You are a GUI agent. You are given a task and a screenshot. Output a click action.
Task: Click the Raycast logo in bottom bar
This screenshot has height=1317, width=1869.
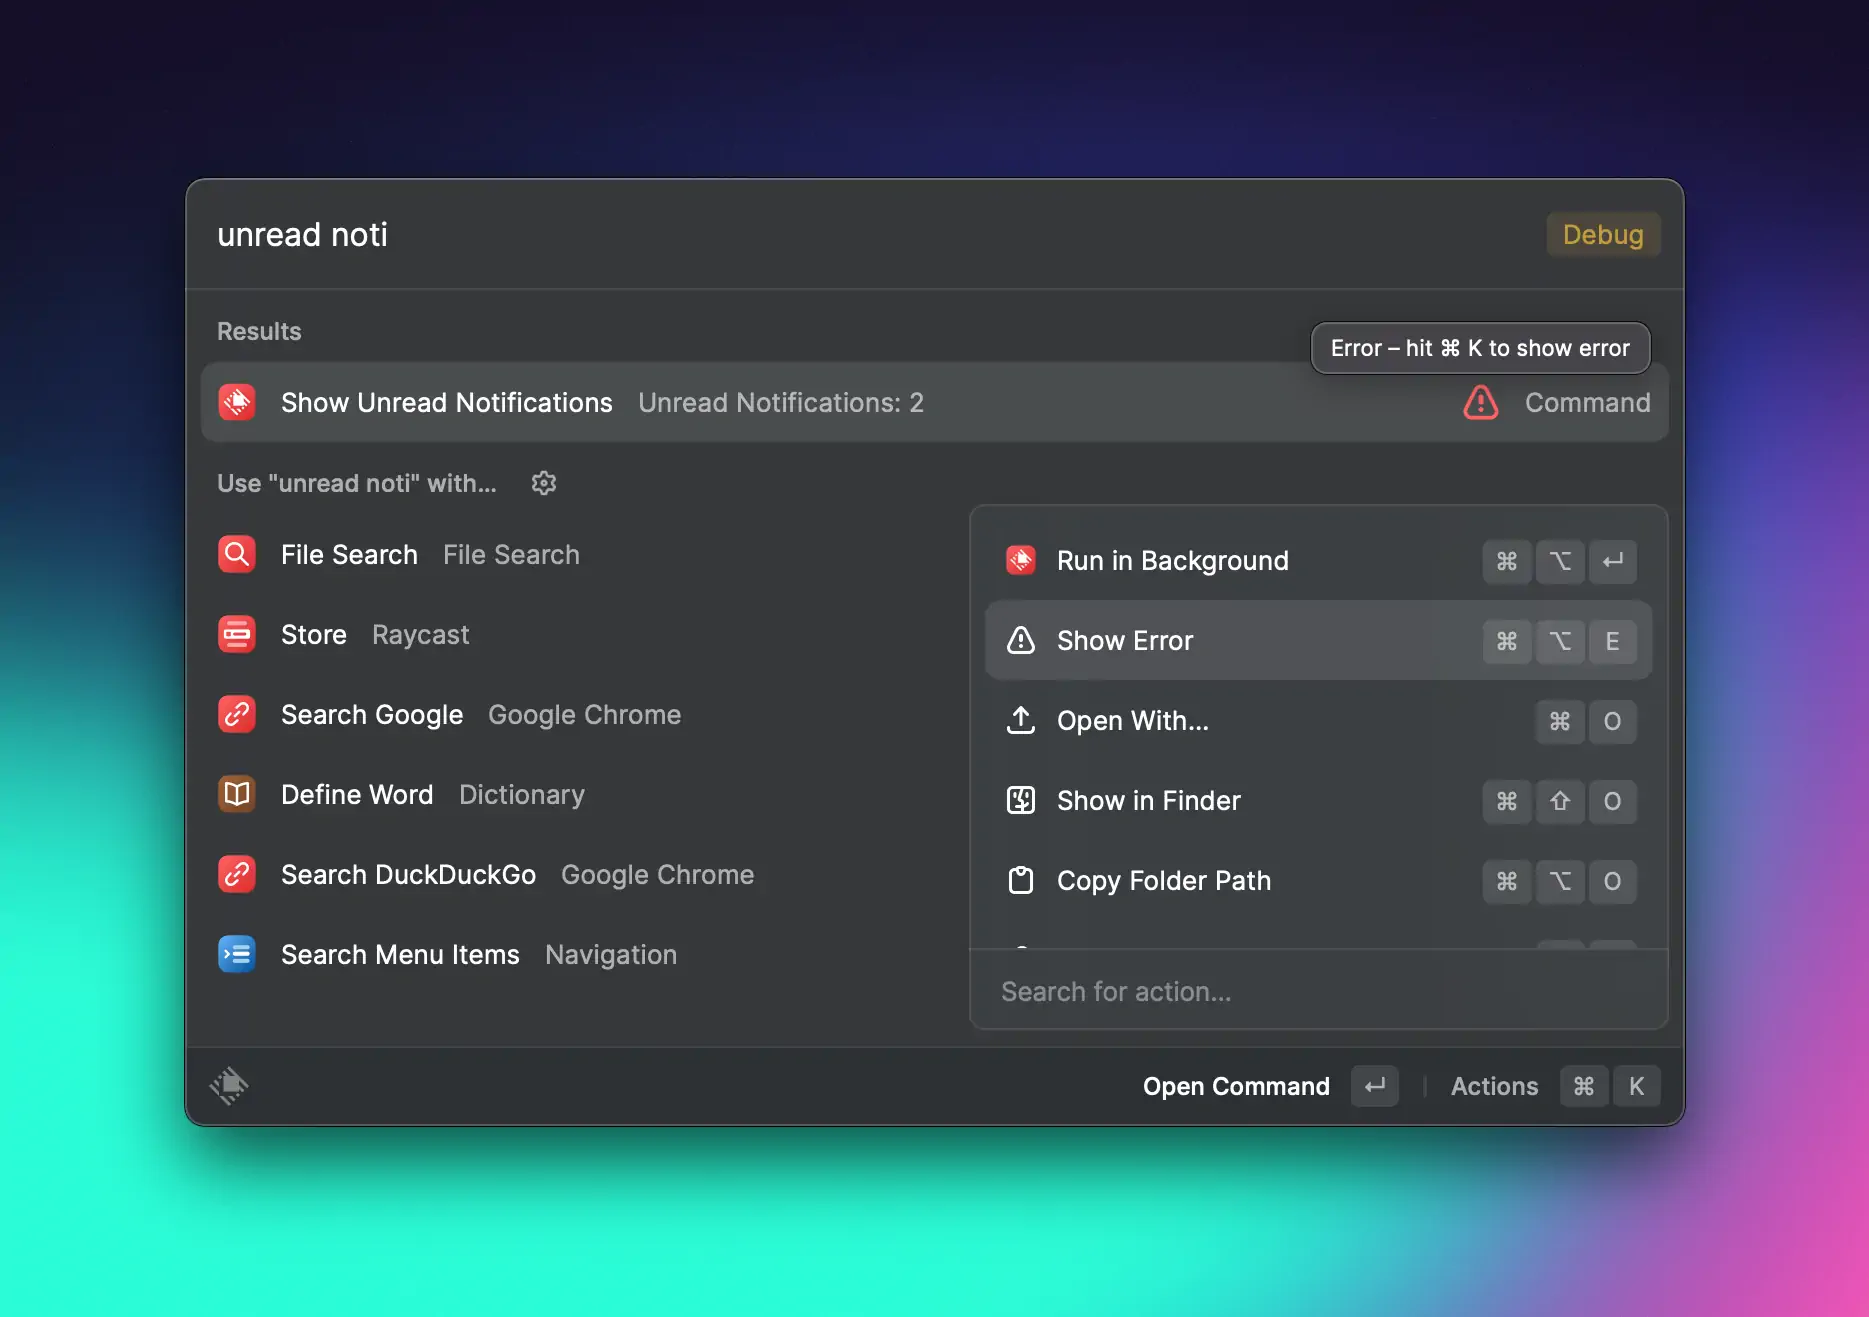click(229, 1085)
